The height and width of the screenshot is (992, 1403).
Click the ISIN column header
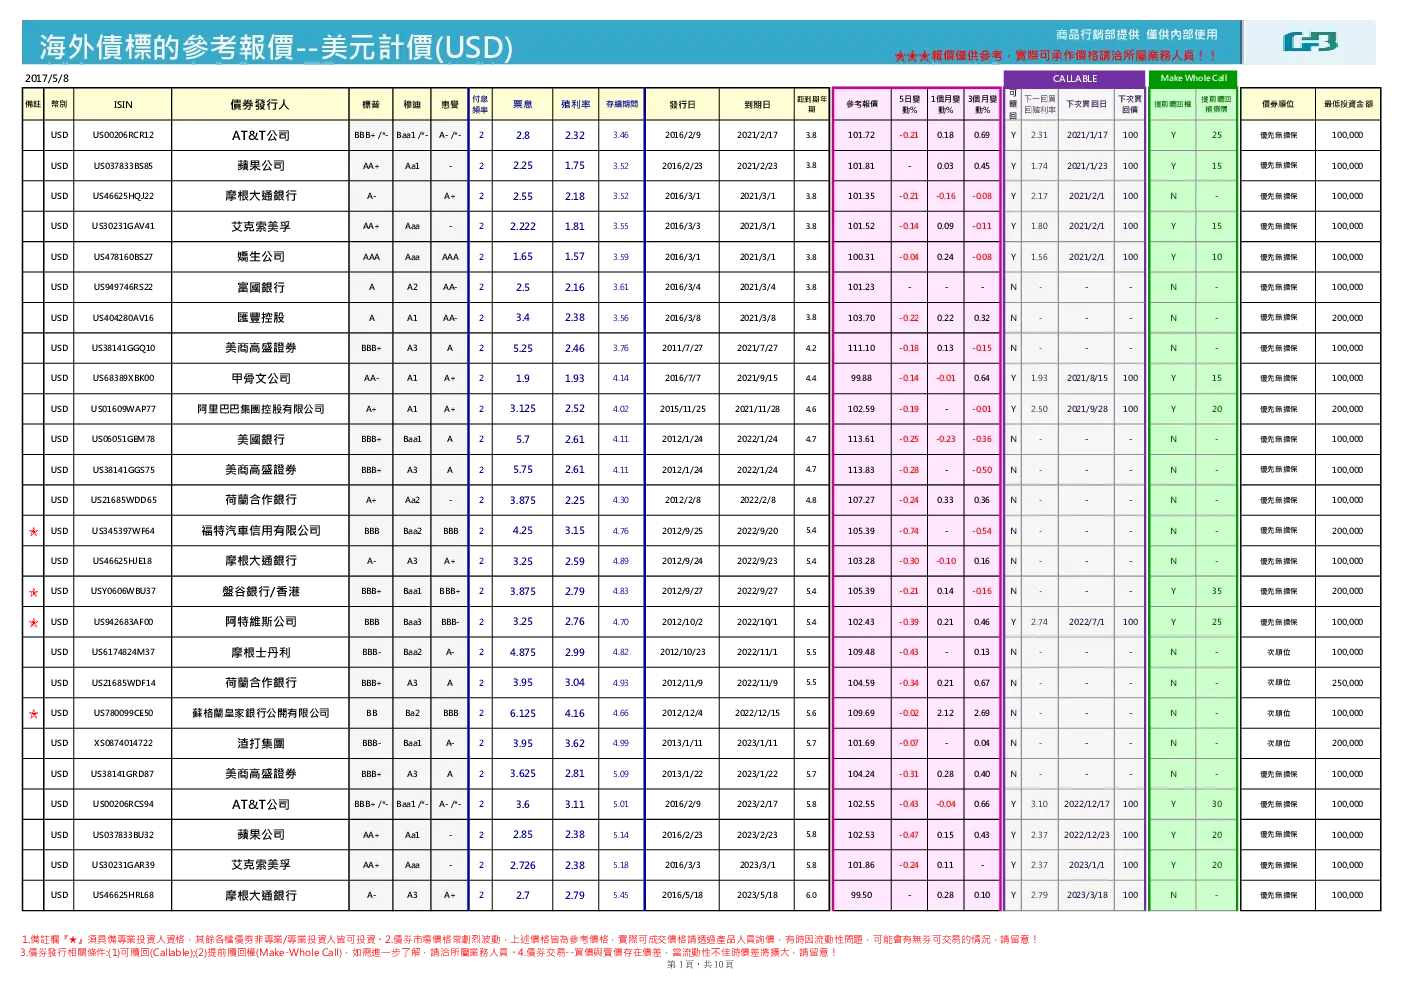(123, 104)
